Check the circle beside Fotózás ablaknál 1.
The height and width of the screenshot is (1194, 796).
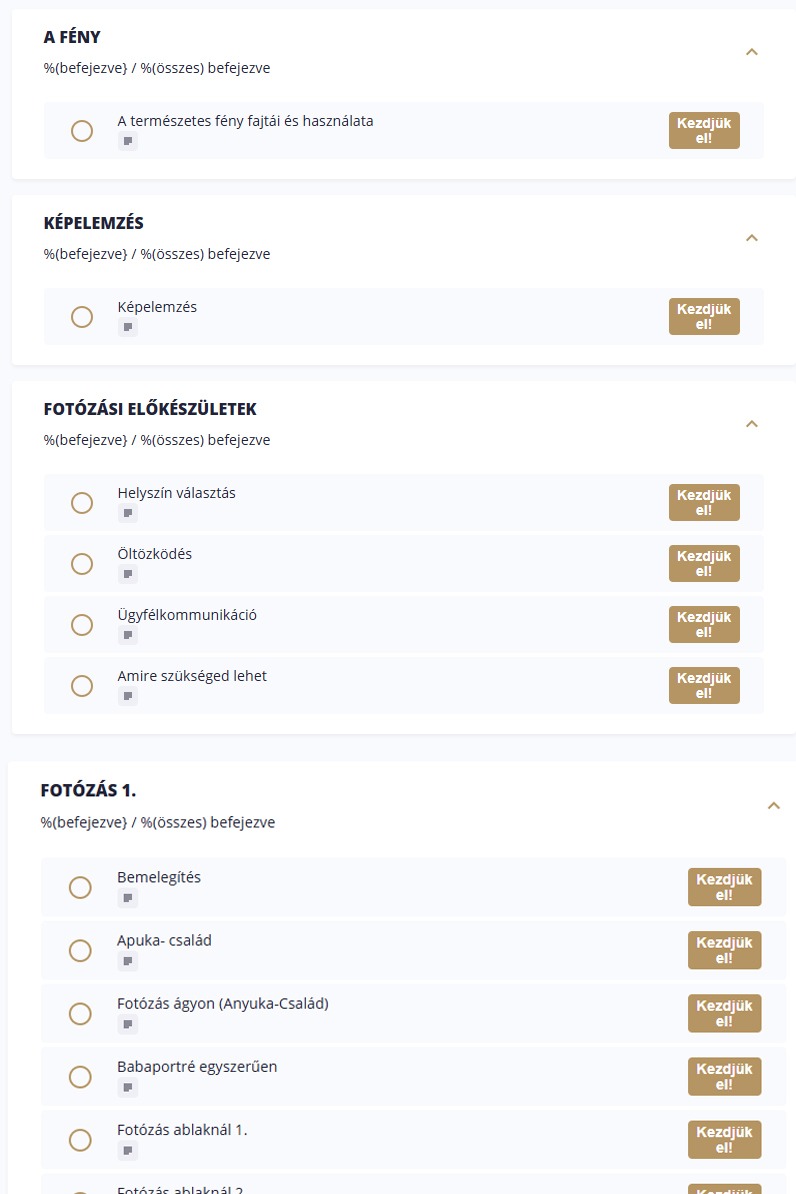coord(80,1140)
